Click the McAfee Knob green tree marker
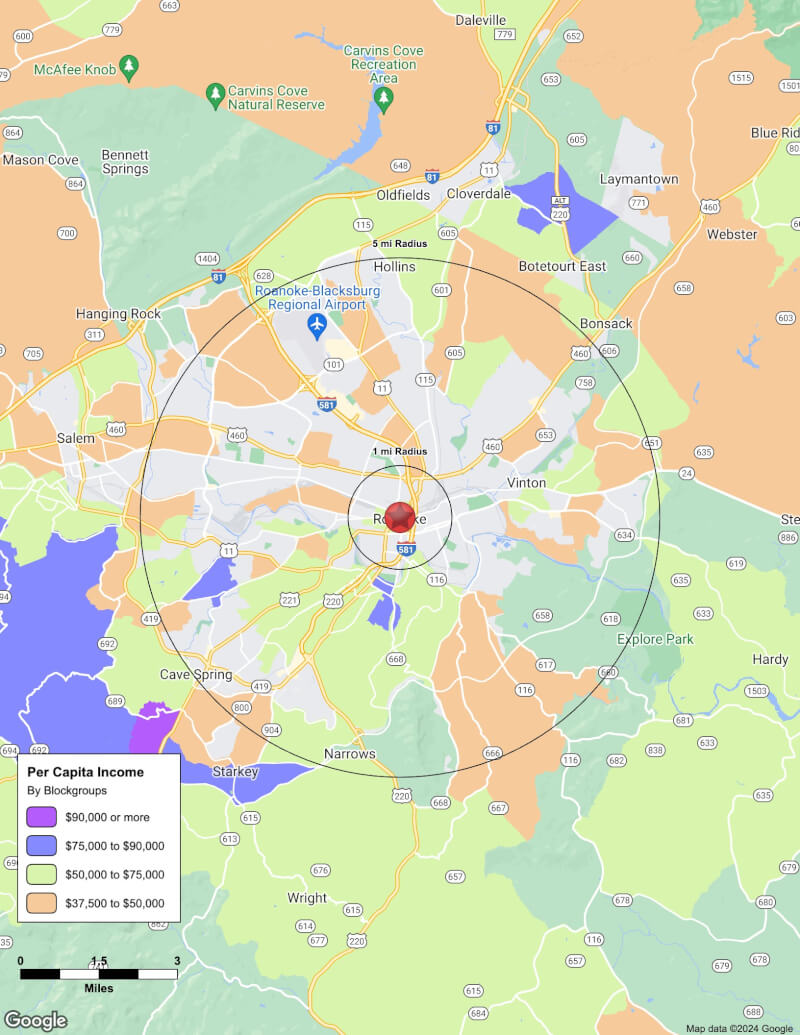This screenshot has height=1035, width=800. pos(128,68)
